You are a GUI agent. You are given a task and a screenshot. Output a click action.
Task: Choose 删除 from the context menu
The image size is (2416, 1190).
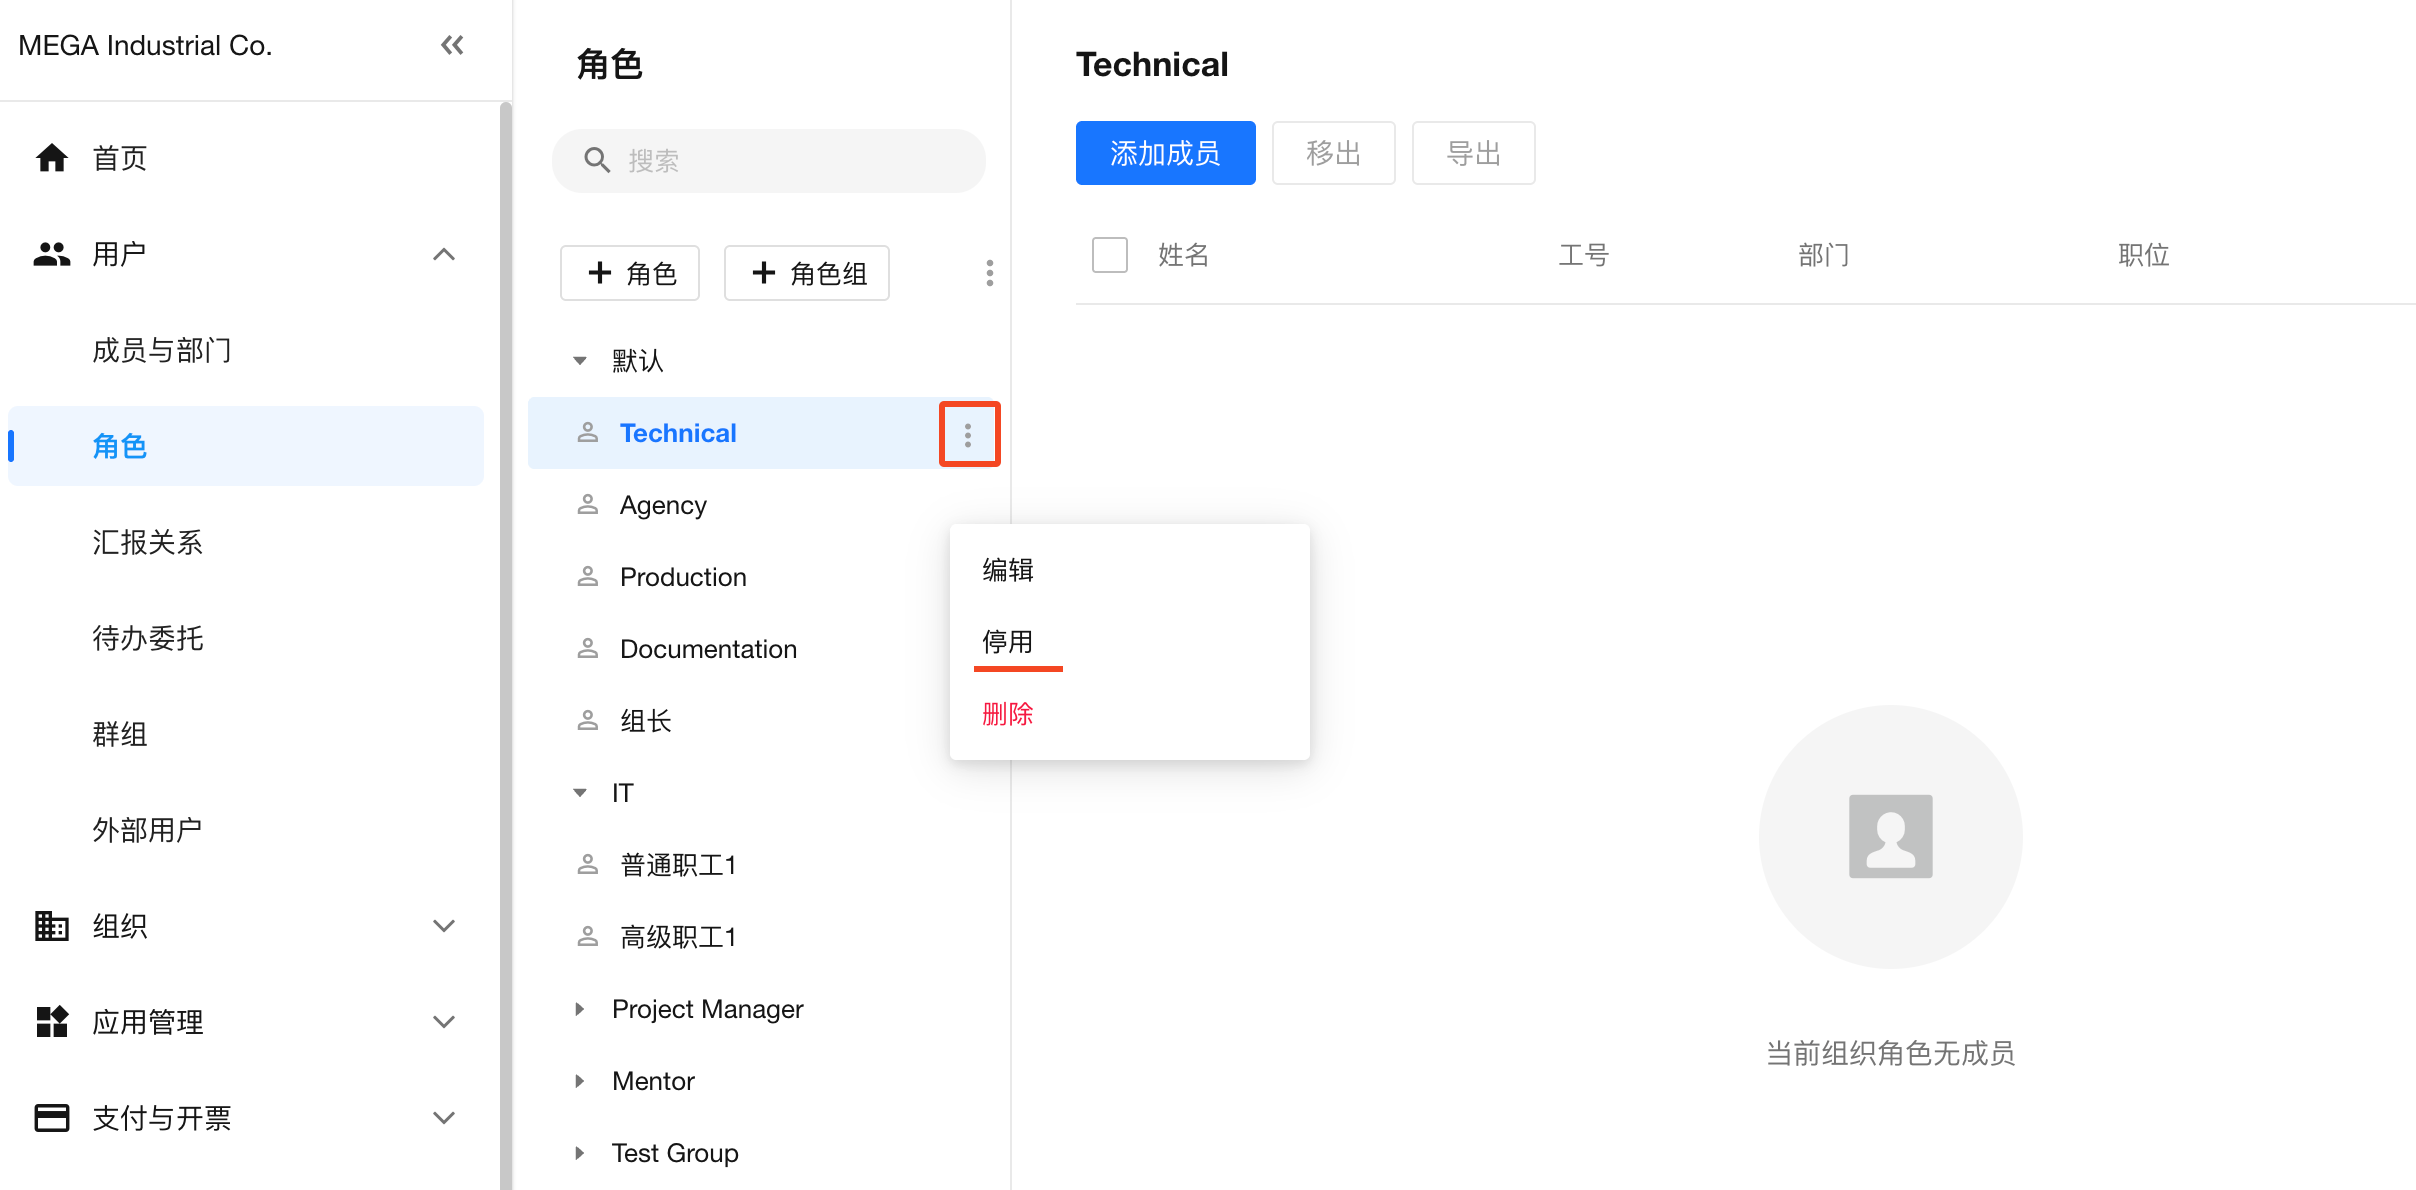click(x=1007, y=714)
